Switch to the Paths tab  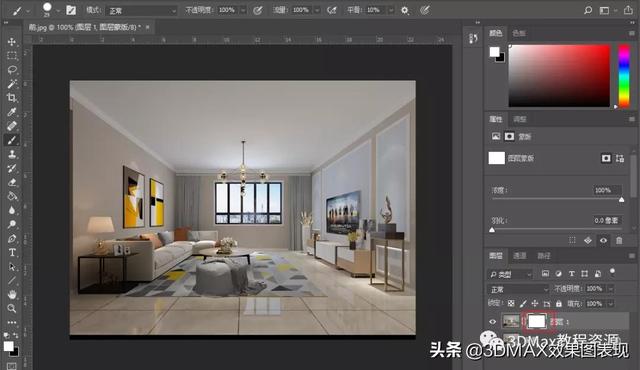[x=544, y=256]
